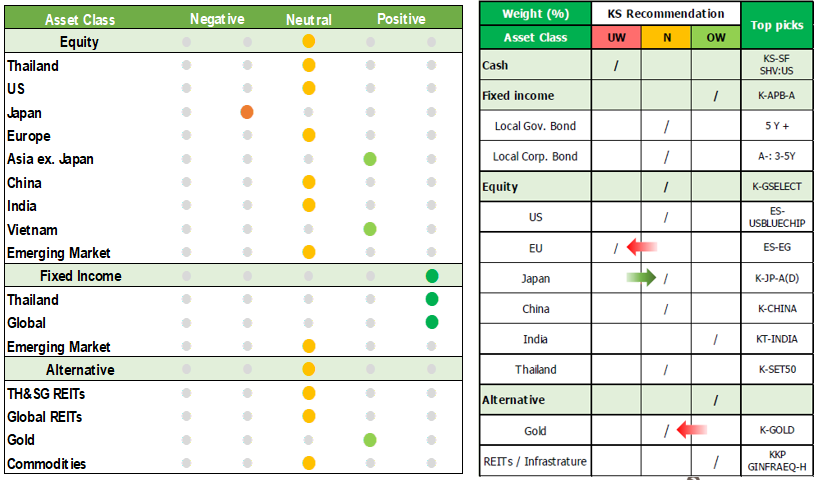The height and width of the screenshot is (480, 817).
Task: Click the Neutral column header
Action: (309, 19)
